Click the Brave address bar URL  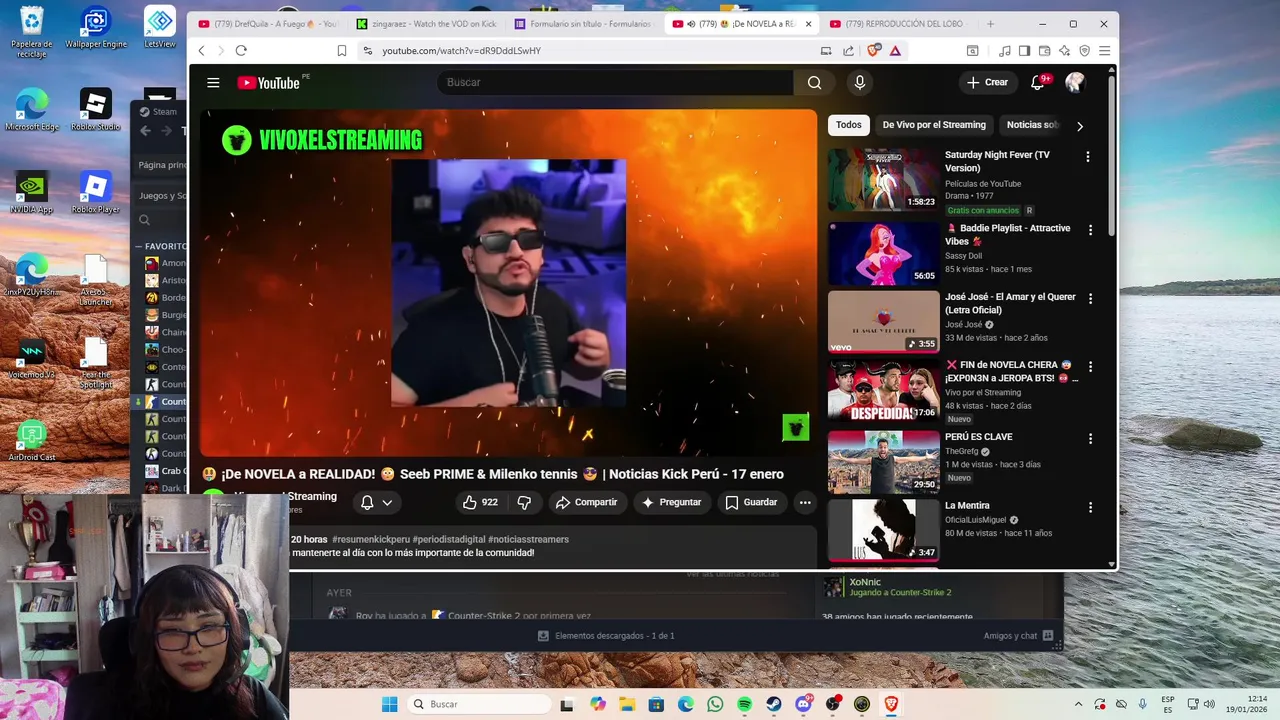point(461,50)
